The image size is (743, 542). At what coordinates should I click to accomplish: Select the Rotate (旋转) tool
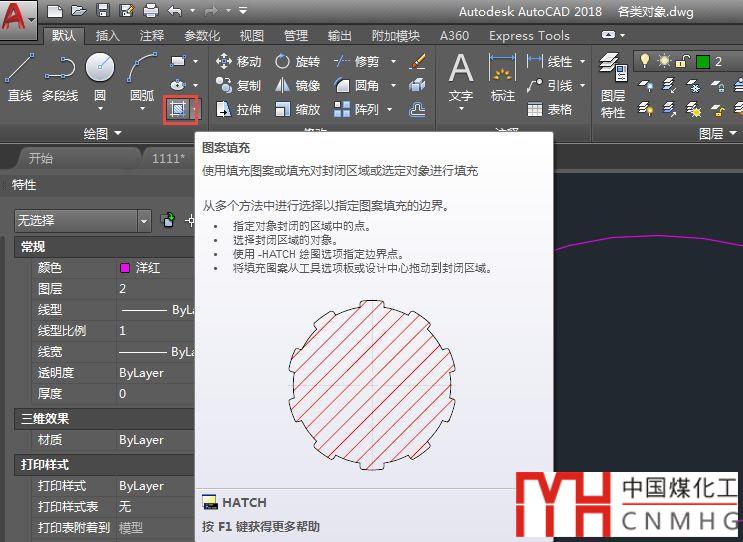coord(298,62)
